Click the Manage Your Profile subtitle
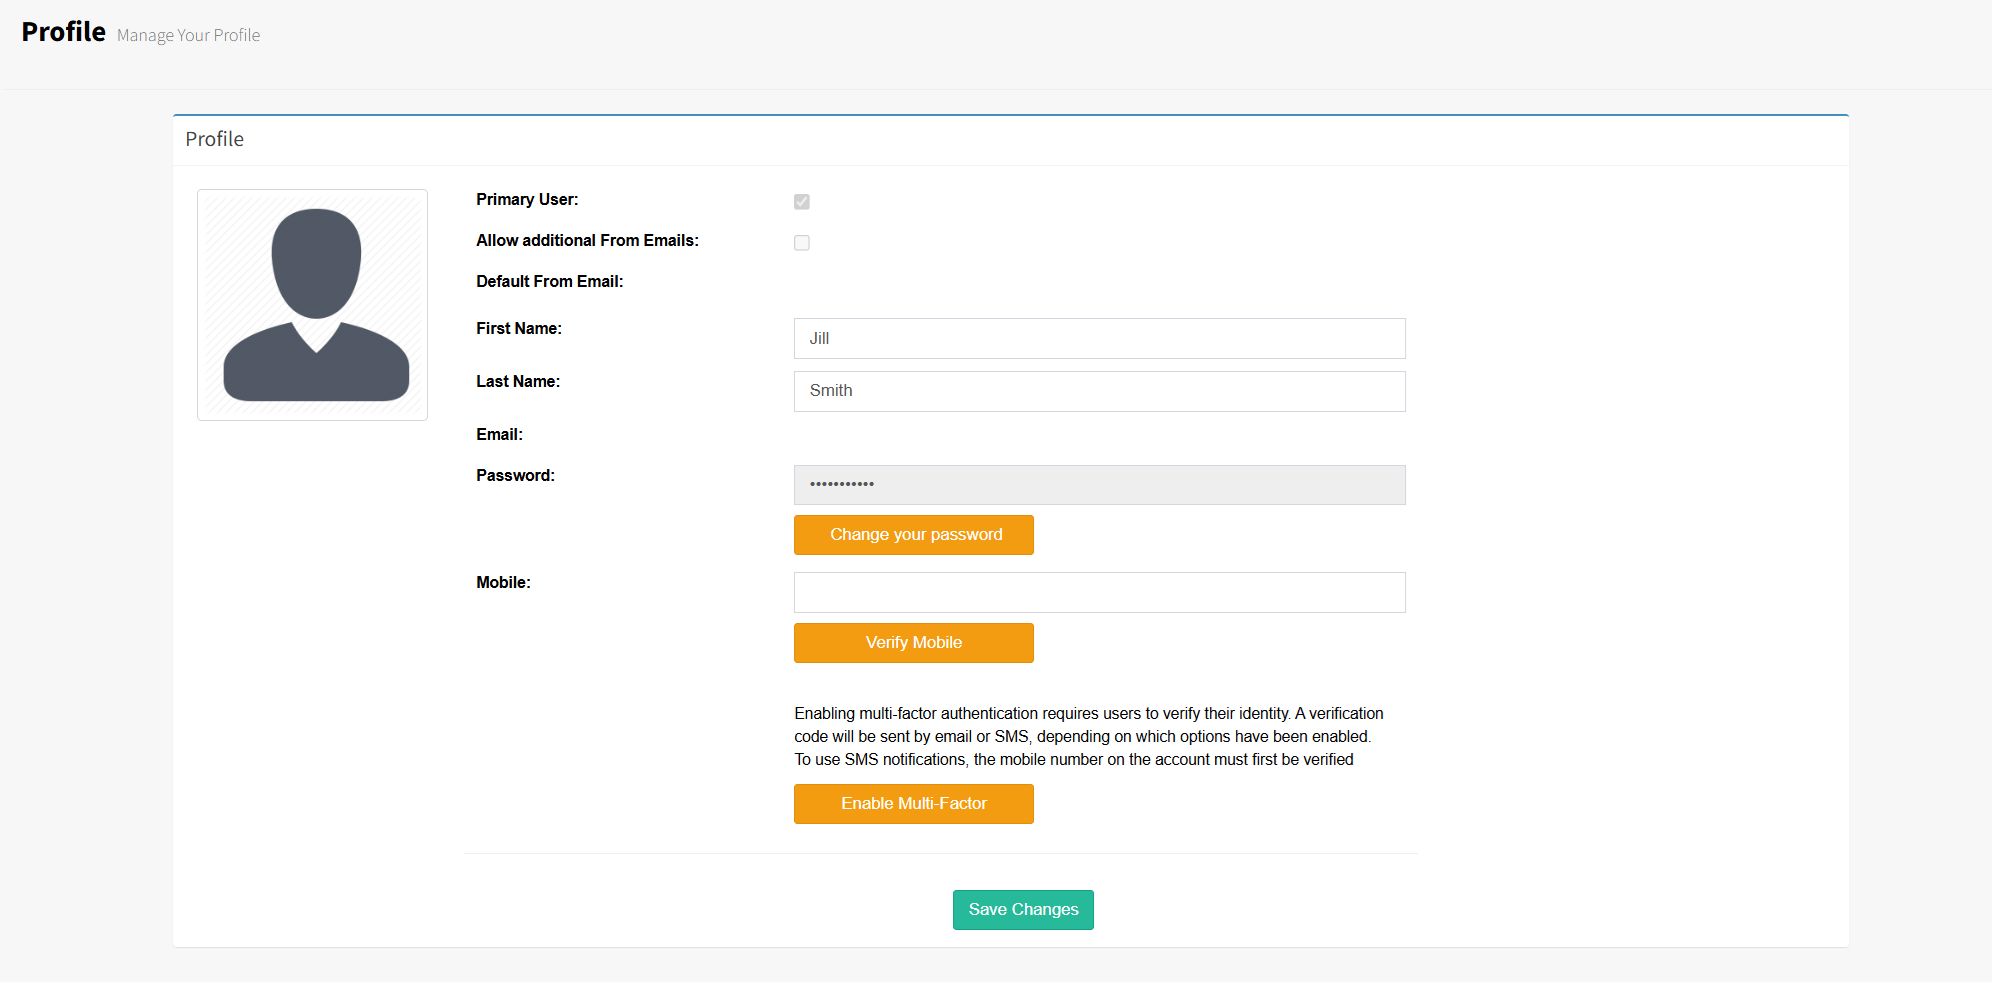The height and width of the screenshot is (982, 1992). pos(188,35)
